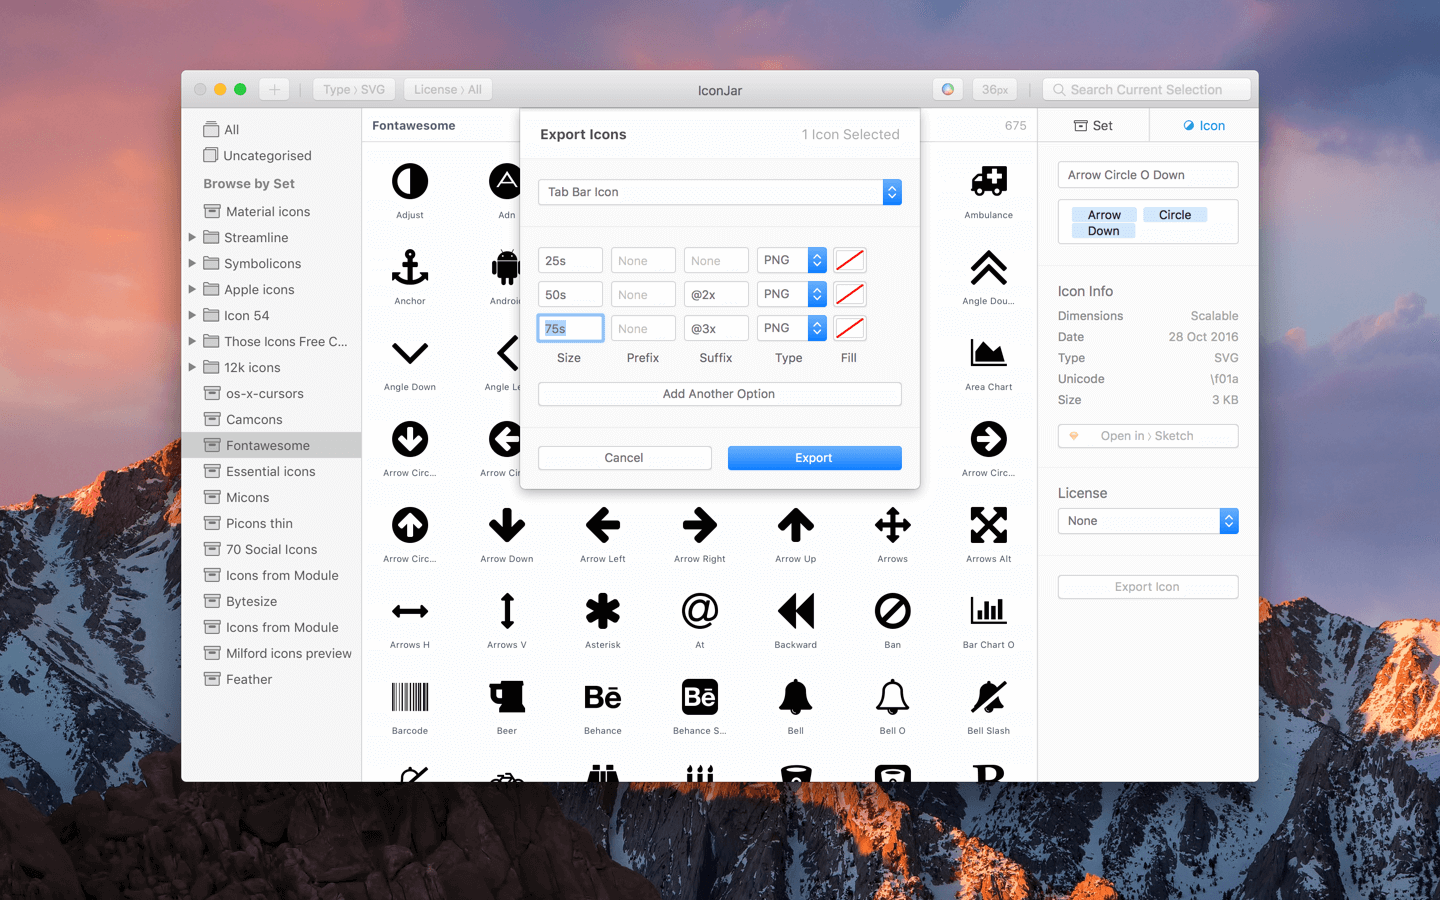Screen dimensions: 1440x900
Task: Expand the Streamline icon set
Action: (193, 237)
